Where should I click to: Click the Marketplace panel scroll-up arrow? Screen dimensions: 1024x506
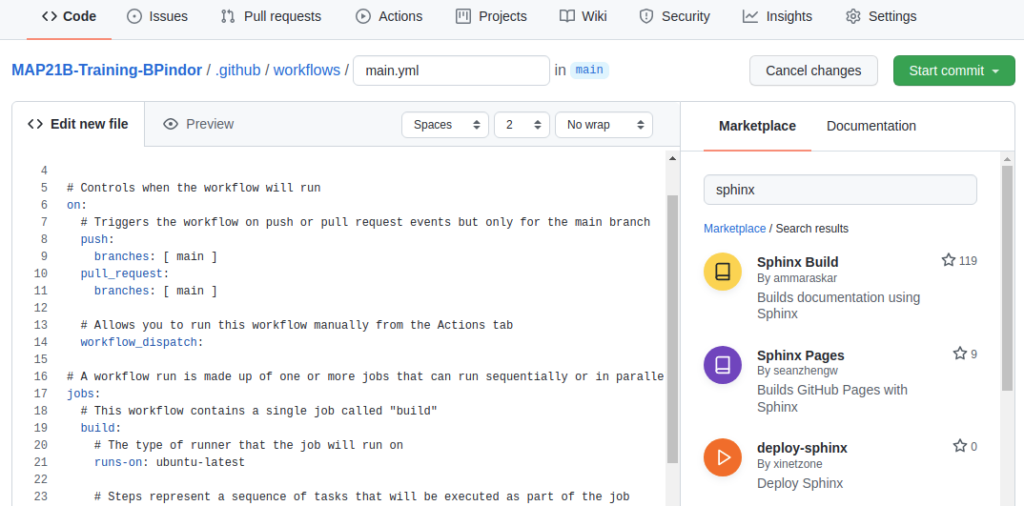click(1008, 159)
